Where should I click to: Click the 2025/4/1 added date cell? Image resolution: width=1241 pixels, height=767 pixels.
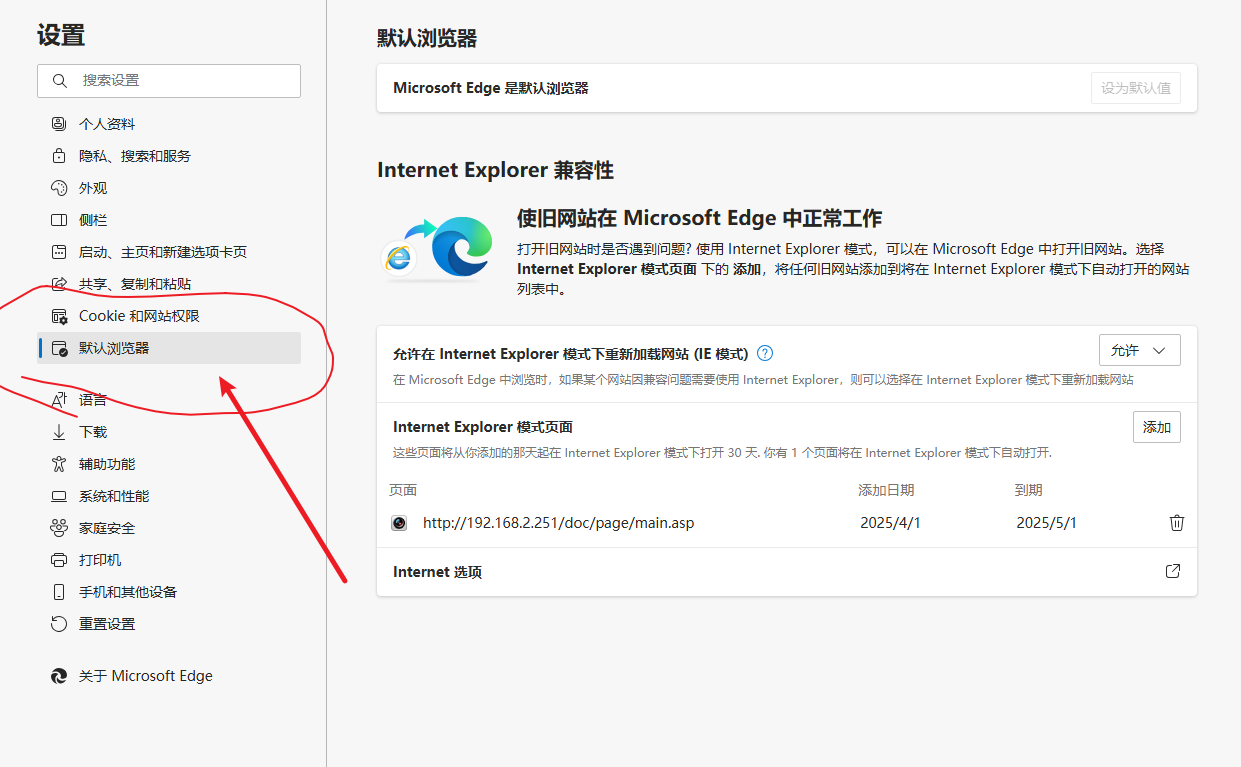click(890, 523)
